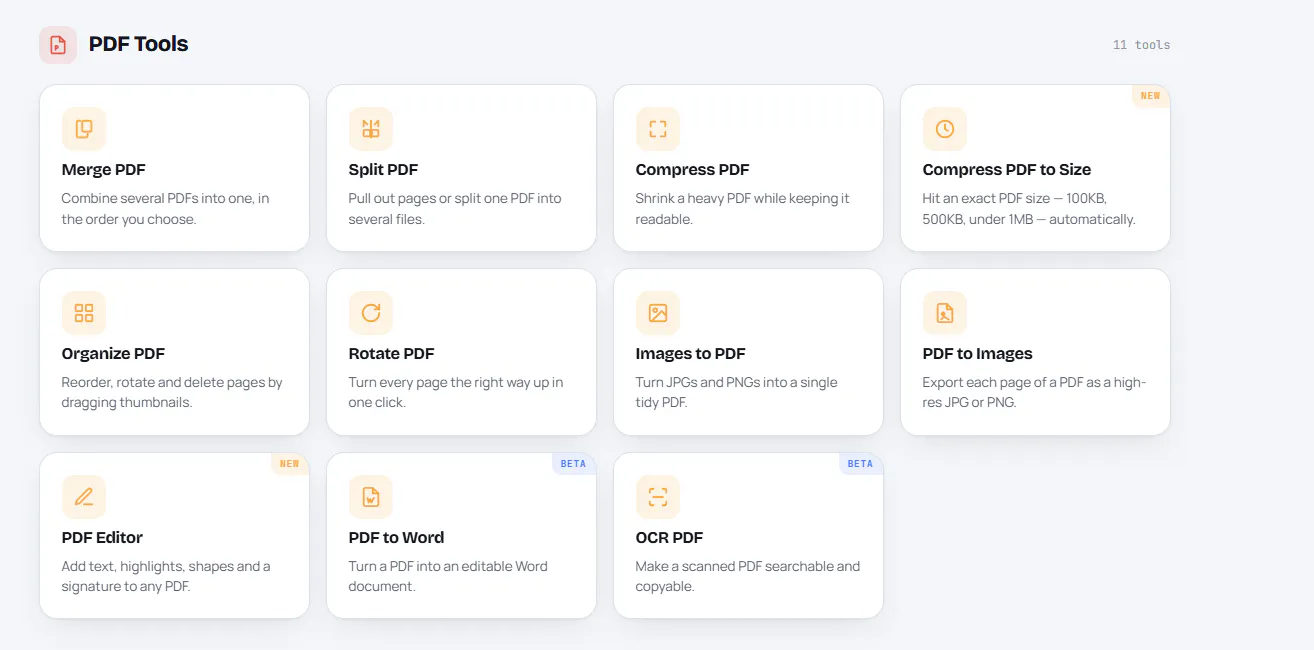
Task: Click the "11 tools" count label
Action: [x=1142, y=45]
